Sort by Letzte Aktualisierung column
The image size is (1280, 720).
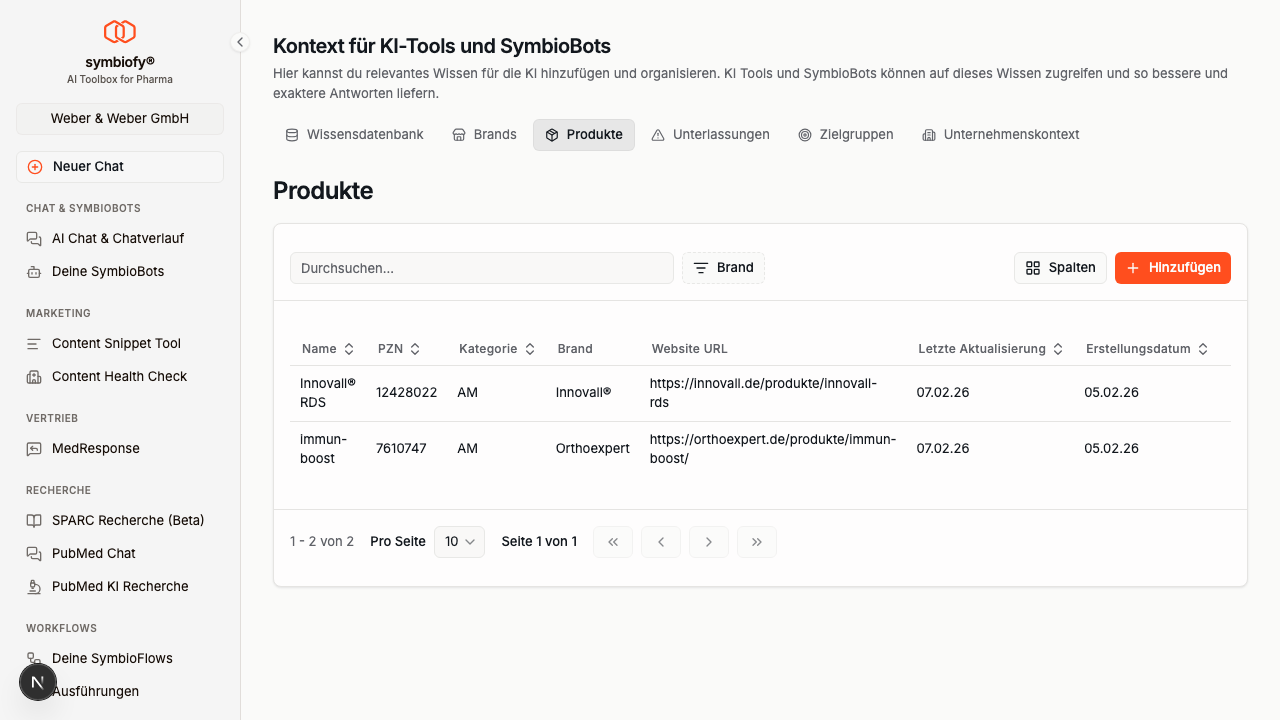coord(990,349)
